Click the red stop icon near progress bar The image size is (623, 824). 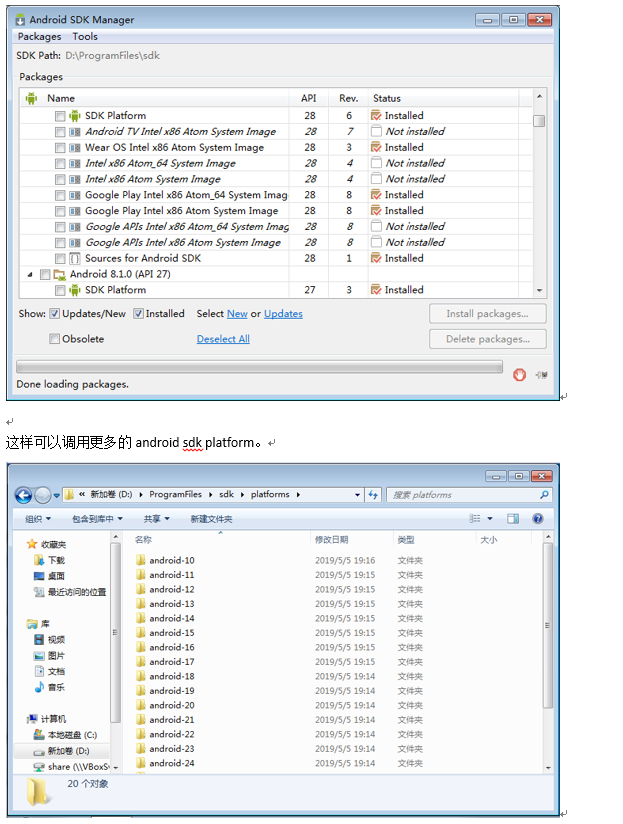(520, 375)
